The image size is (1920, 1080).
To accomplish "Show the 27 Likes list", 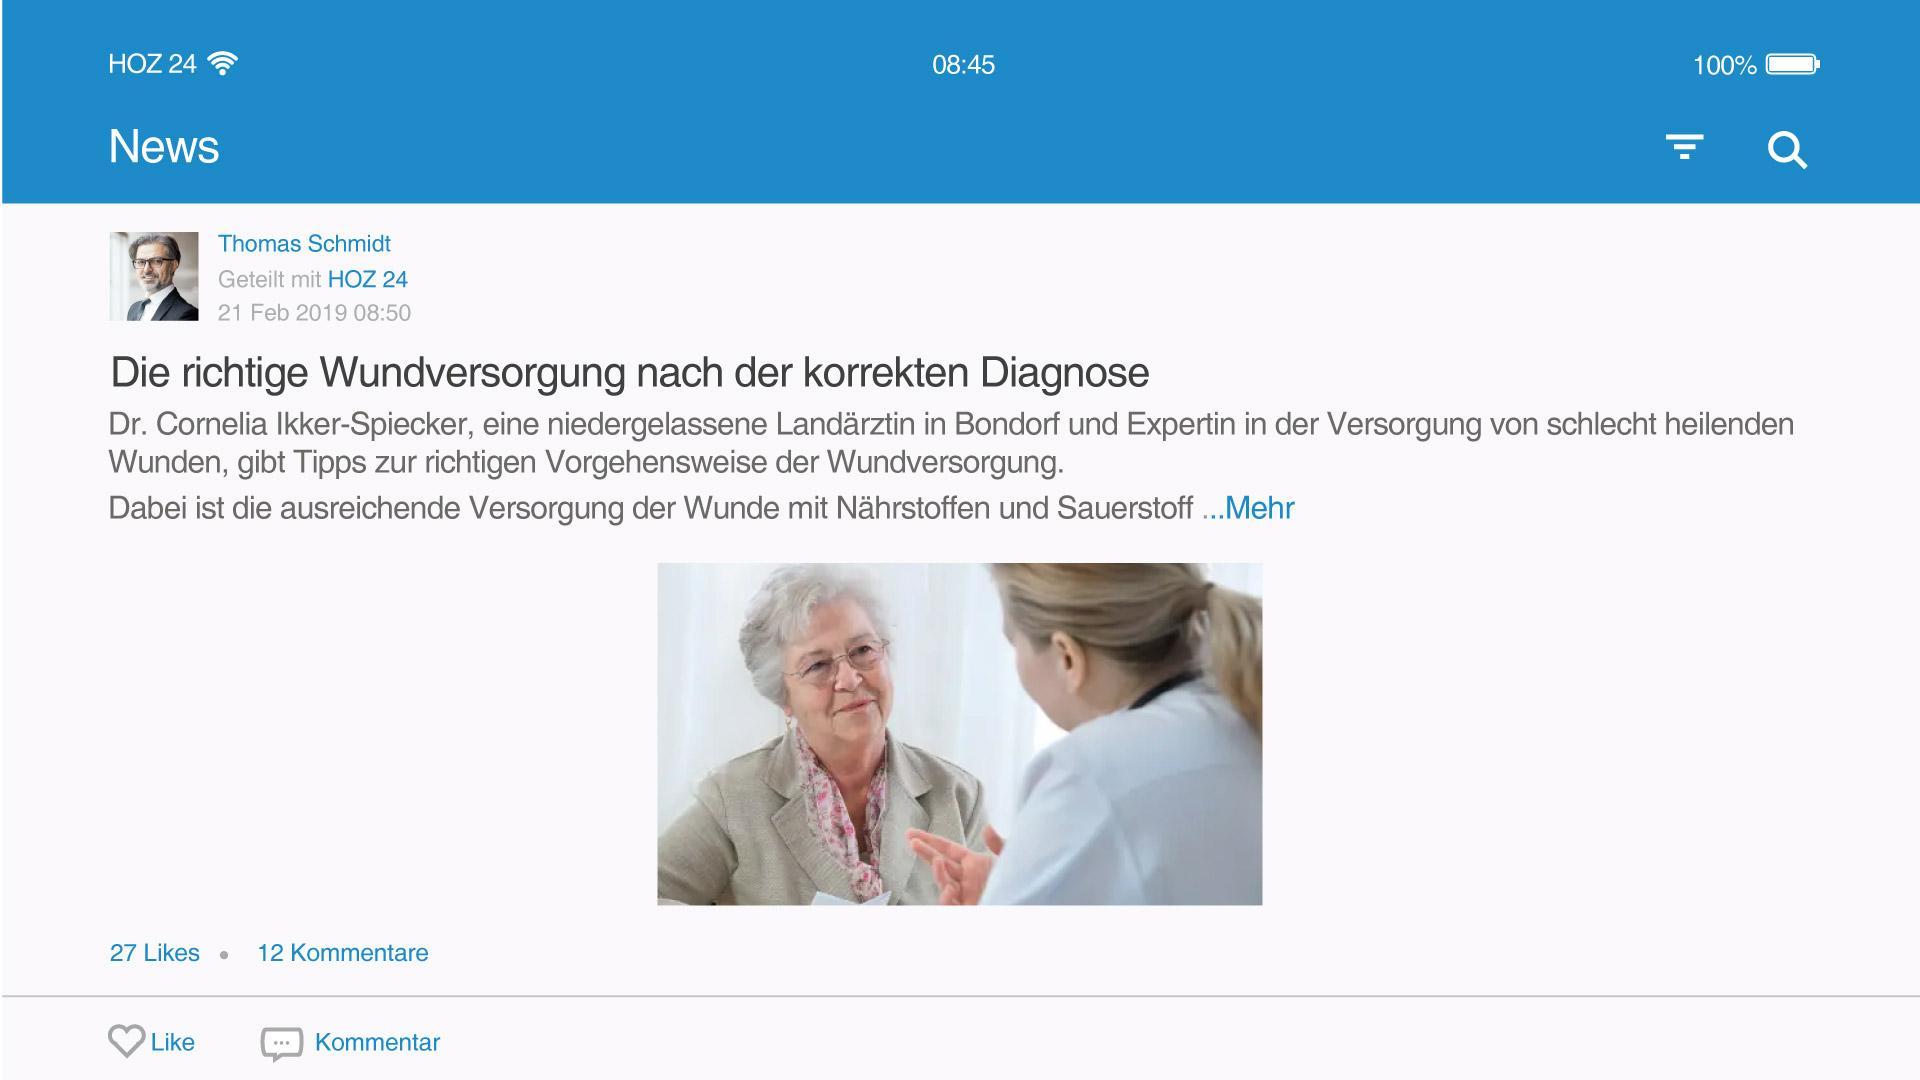I will [154, 953].
